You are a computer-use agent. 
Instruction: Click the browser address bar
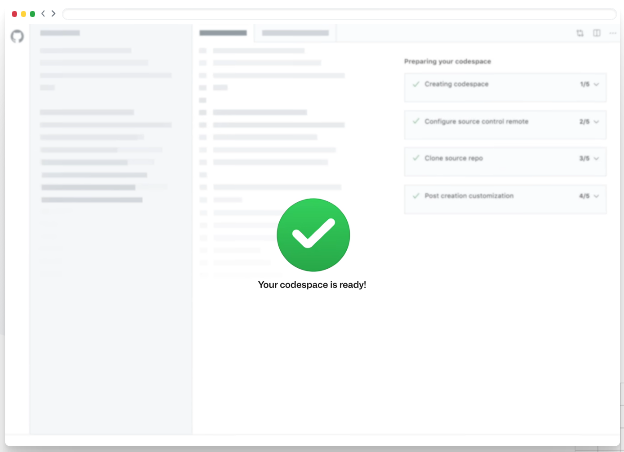tap(339, 14)
